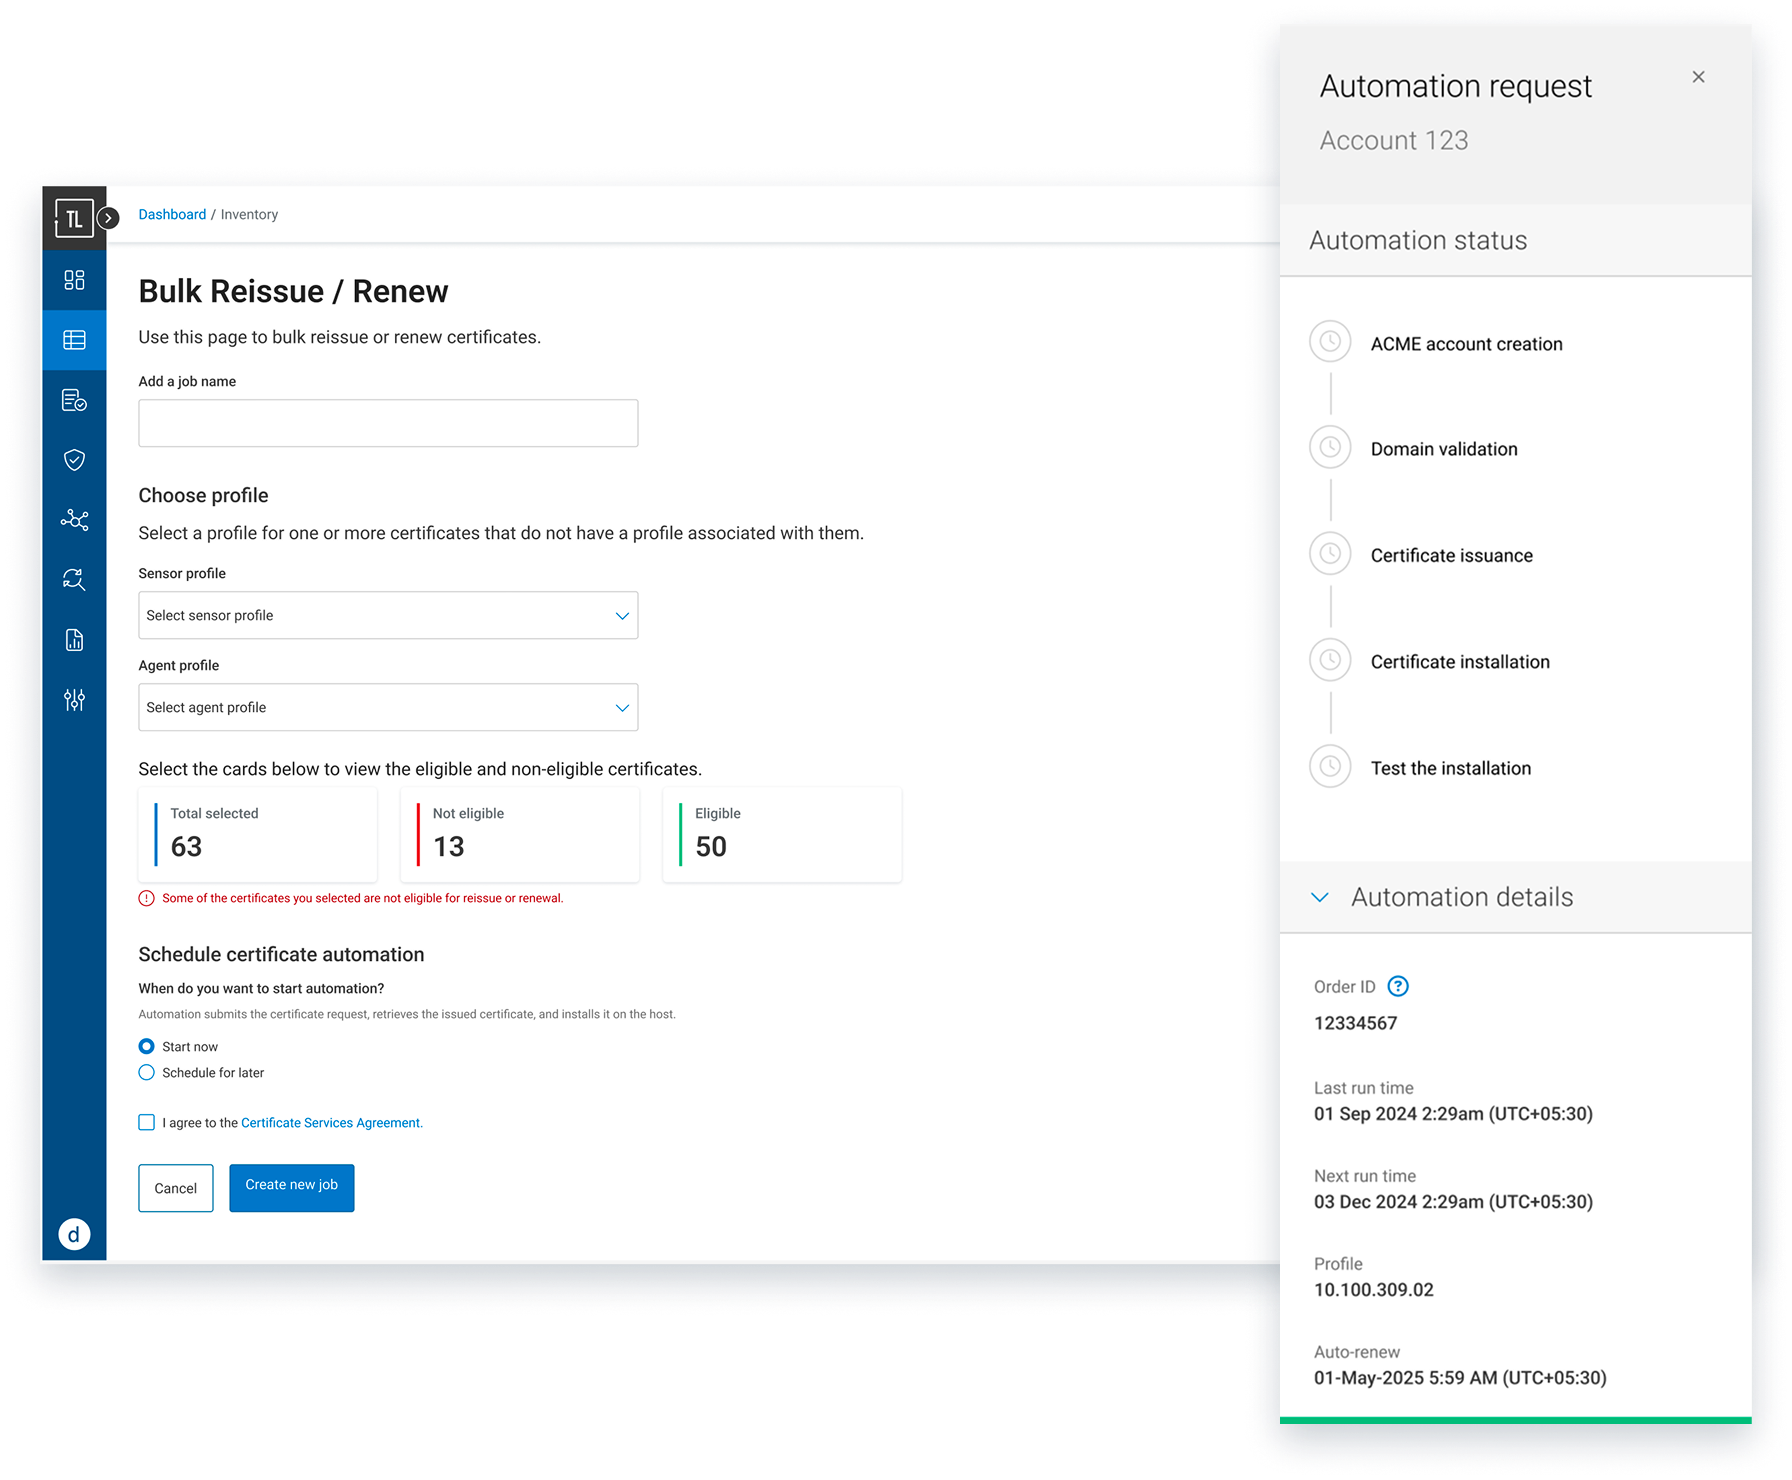Click the Domain validation clock icon
1792x1480 pixels.
(x=1330, y=447)
